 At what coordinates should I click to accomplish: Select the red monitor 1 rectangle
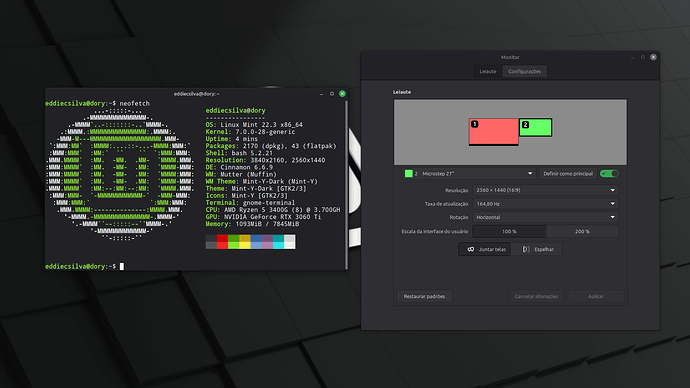[x=493, y=131]
